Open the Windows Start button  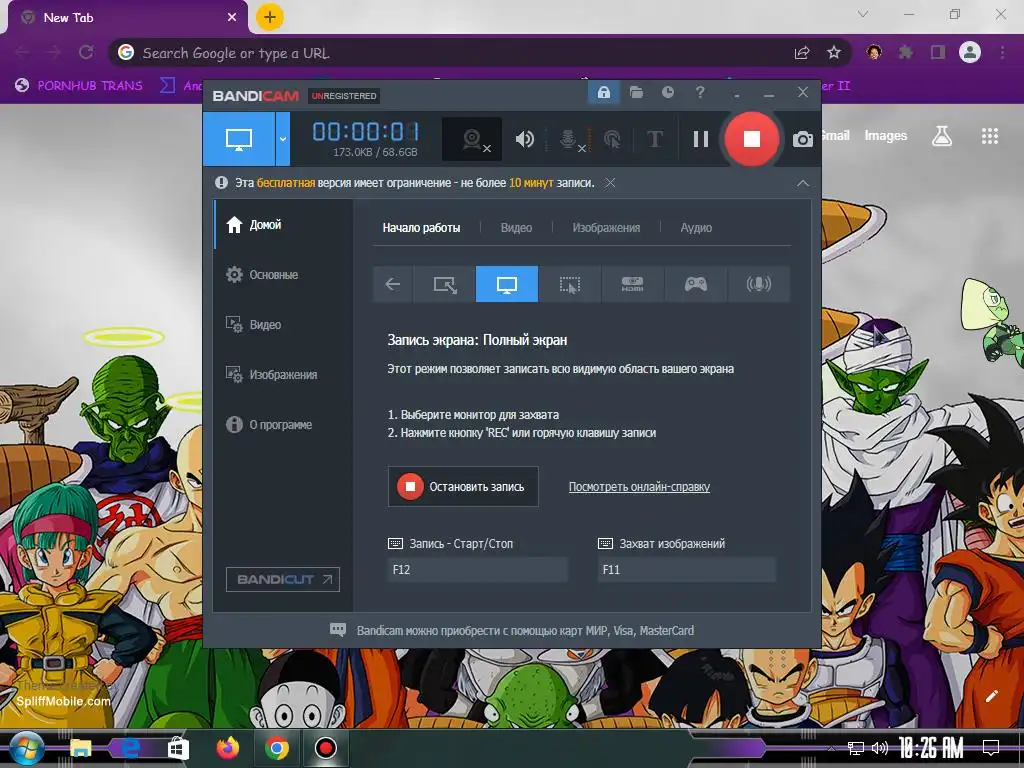point(27,748)
